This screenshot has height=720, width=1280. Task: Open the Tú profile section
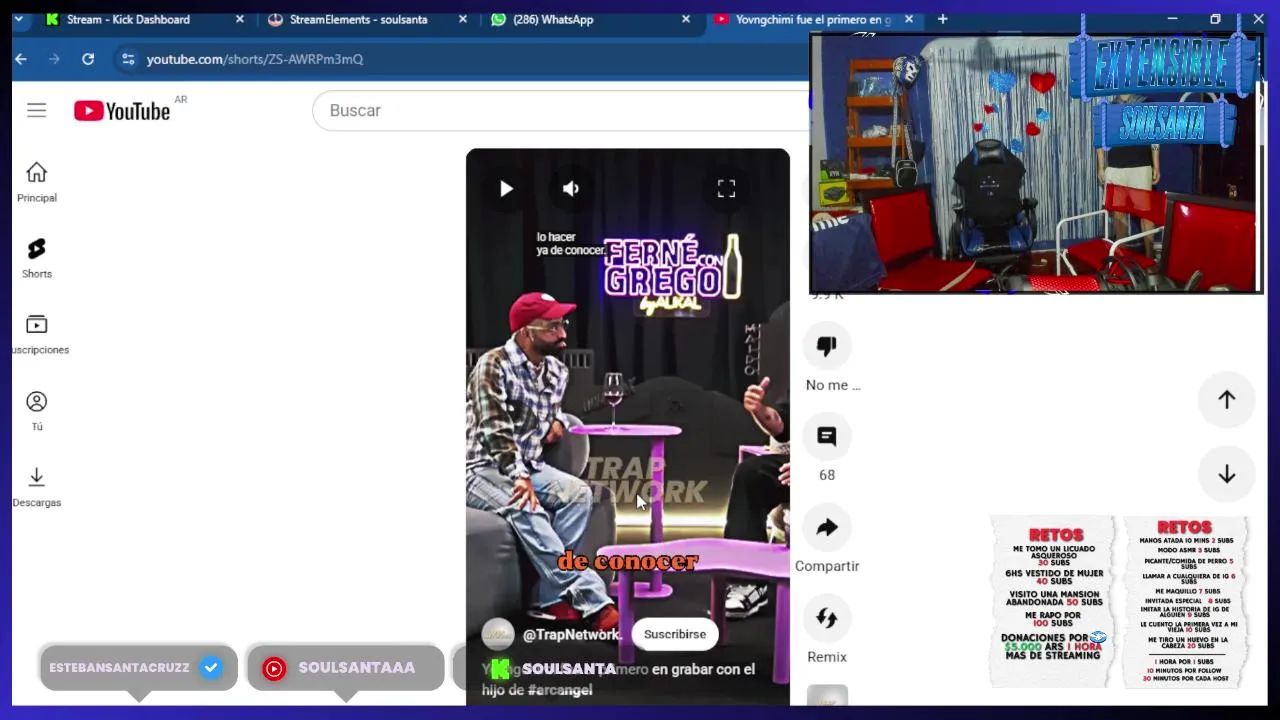tap(37, 411)
